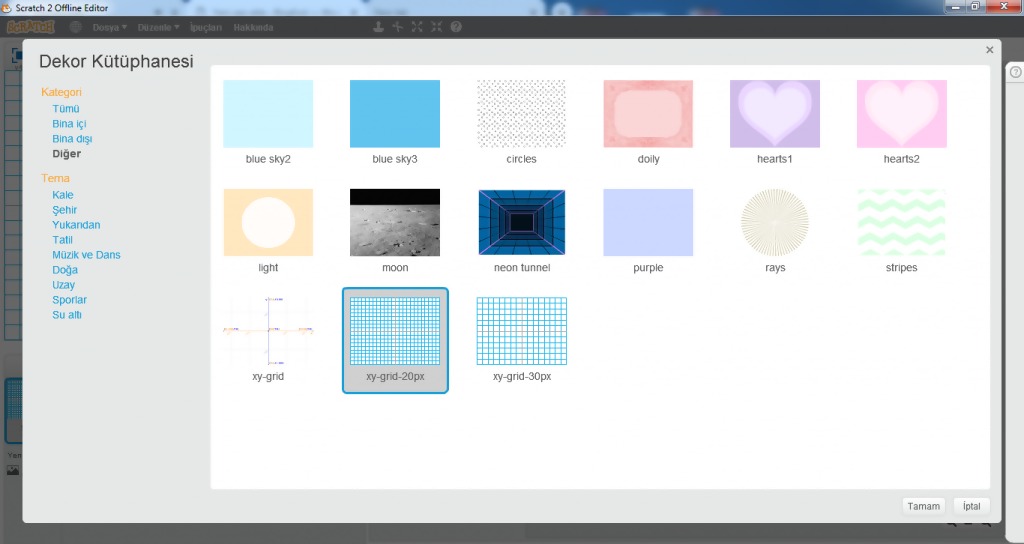1024x544 pixels.
Task: Open the Uzay theme
Action: (x=63, y=285)
